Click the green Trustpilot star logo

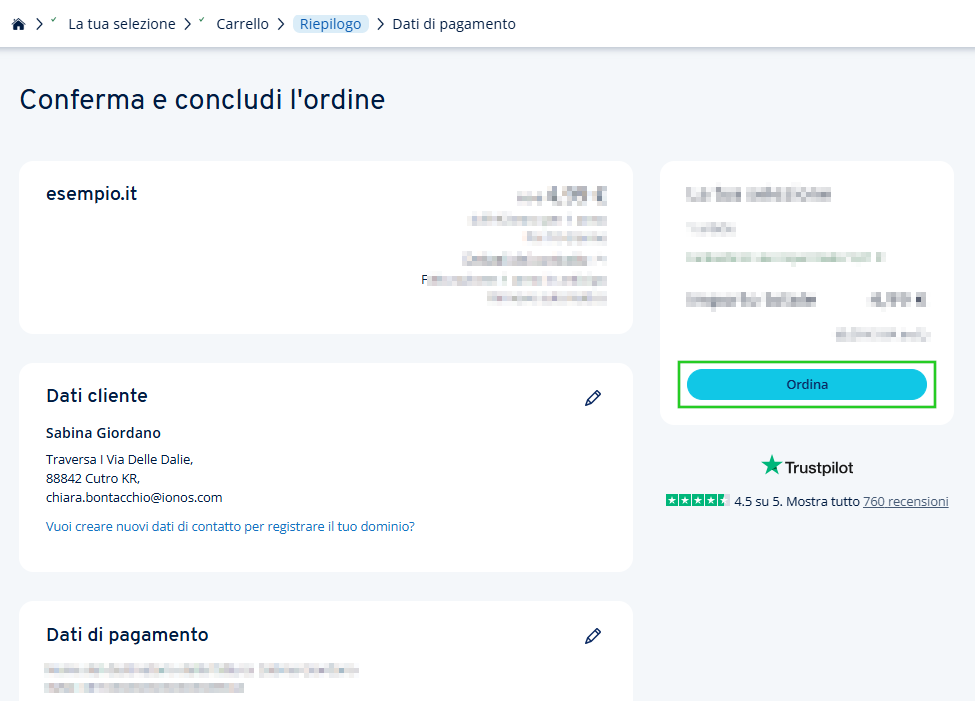coord(770,465)
